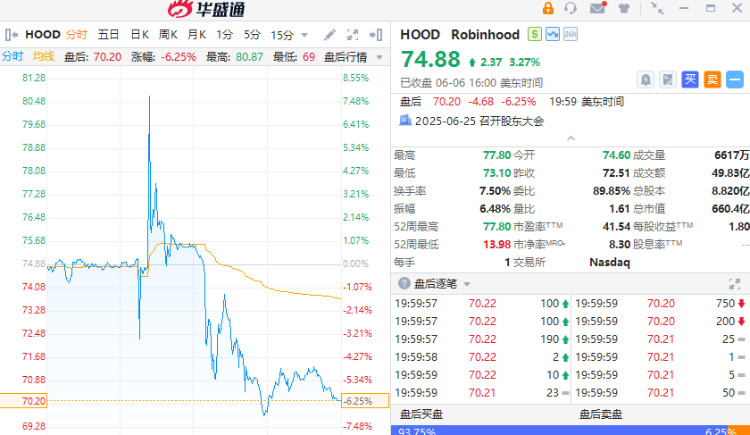Click the light blue minus button

(735, 79)
